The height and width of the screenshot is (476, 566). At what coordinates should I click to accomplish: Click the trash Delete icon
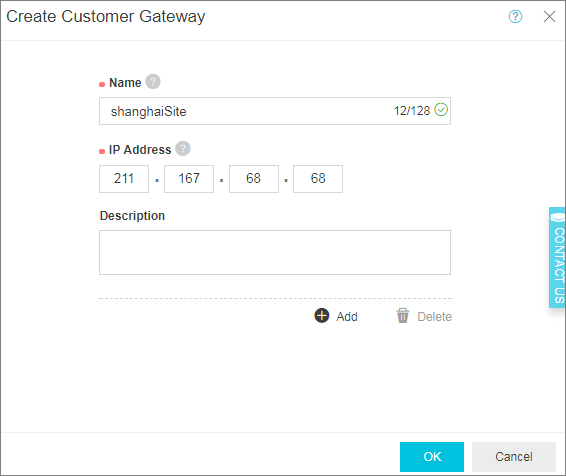pyautogui.click(x=402, y=315)
